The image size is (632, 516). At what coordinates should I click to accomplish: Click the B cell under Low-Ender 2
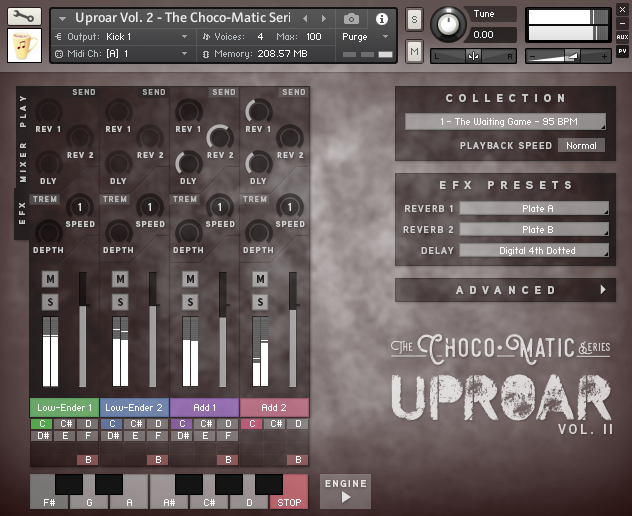point(158,460)
